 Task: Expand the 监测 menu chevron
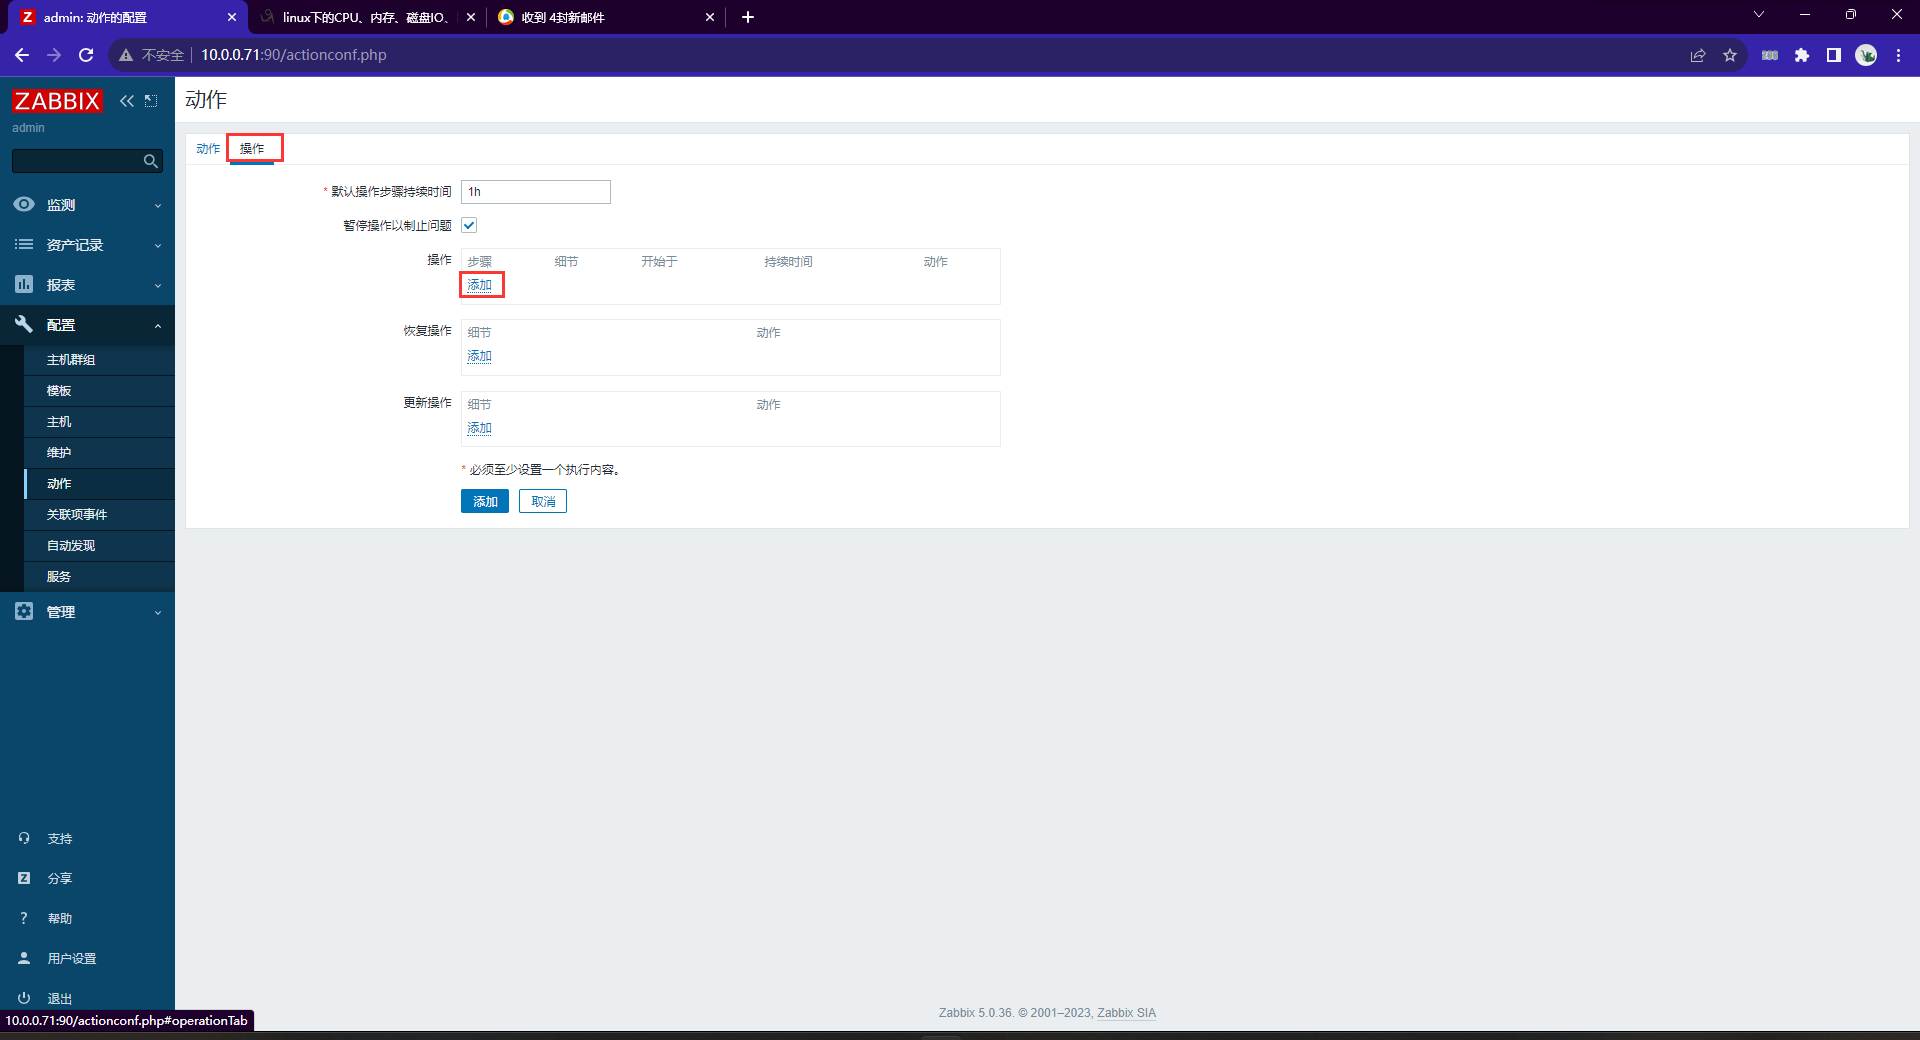point(158,205)
